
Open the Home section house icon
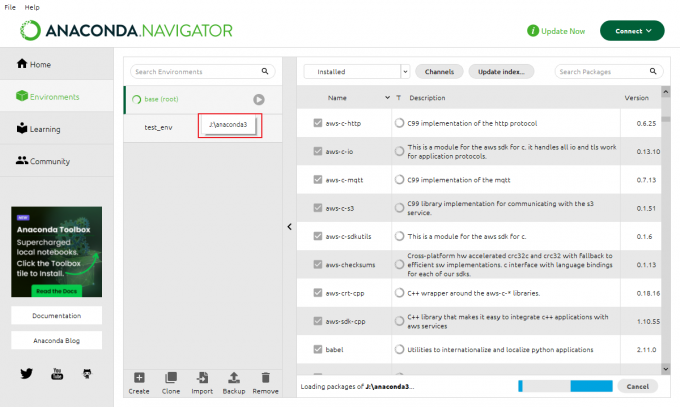point(22,64)
